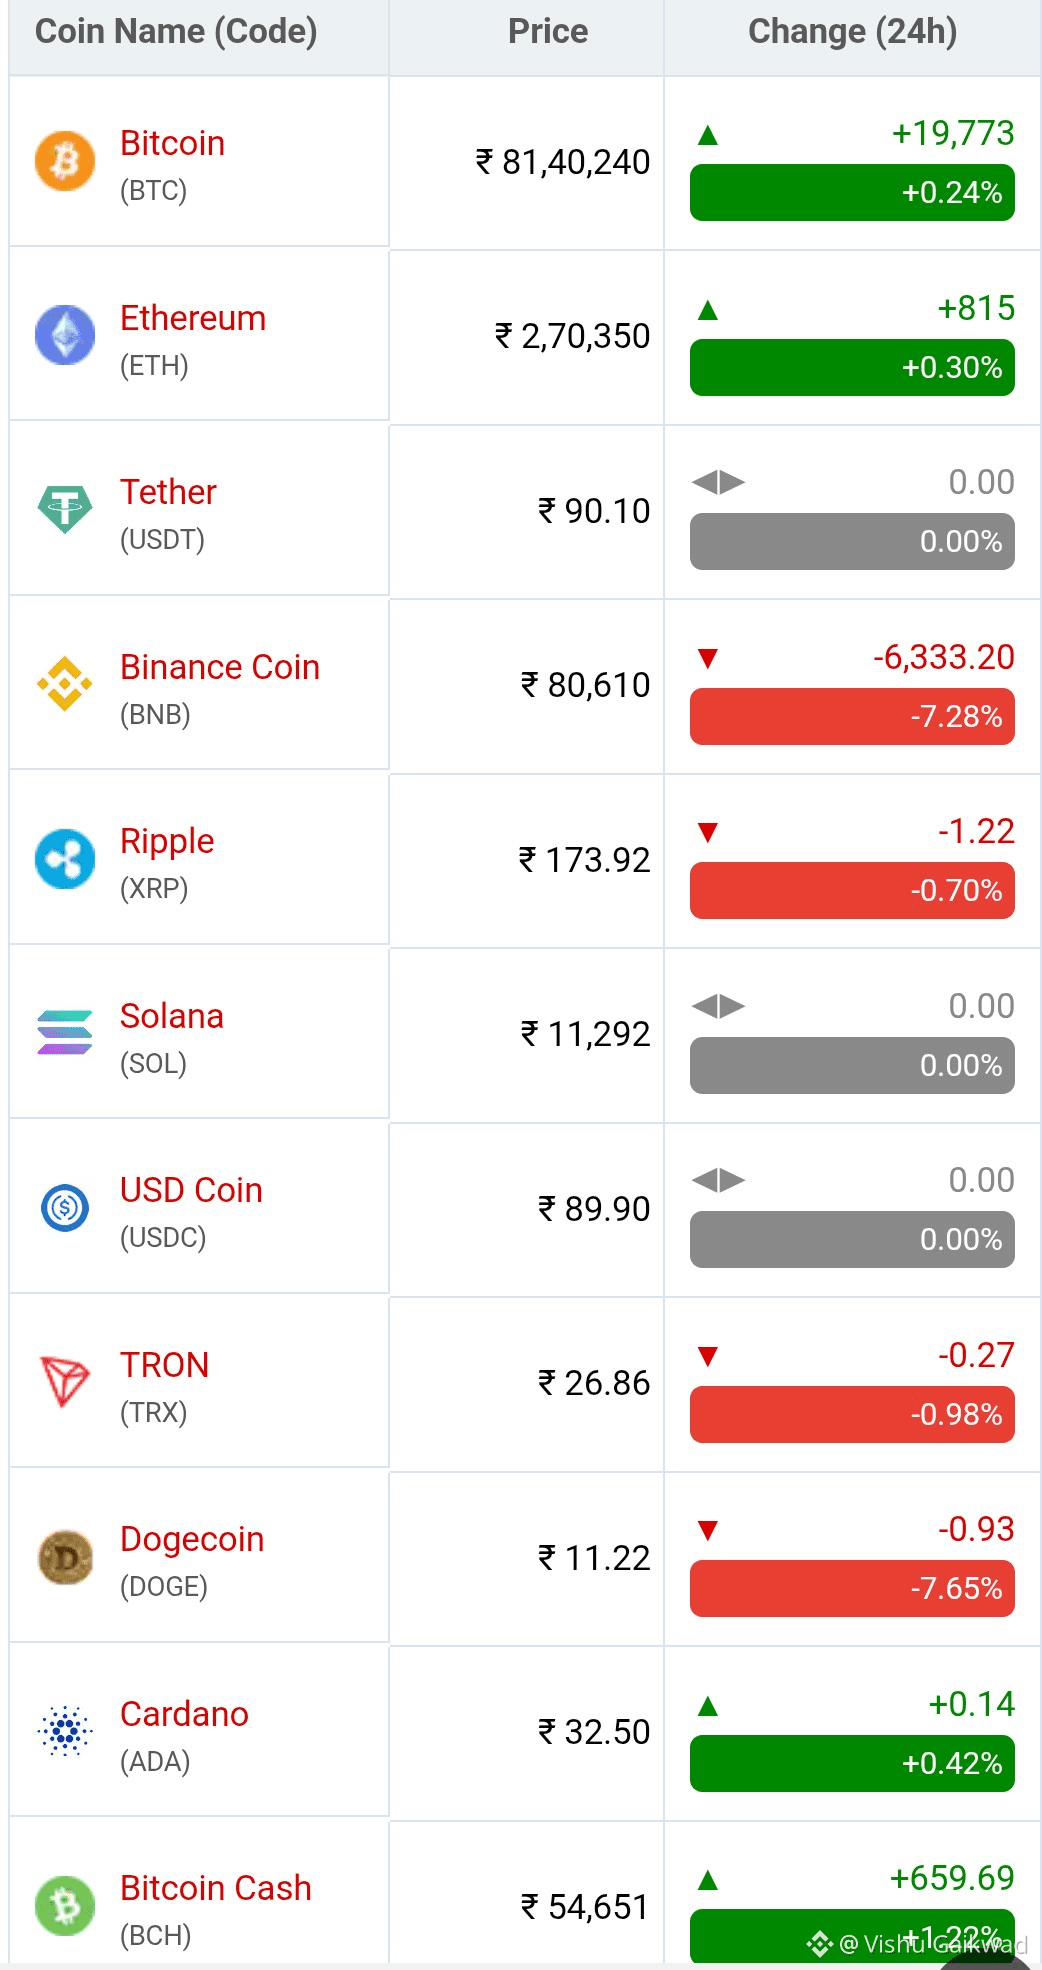Open the Ethereum coin name link
The width and height of the screenshot is (1042, 1970).
193,318
